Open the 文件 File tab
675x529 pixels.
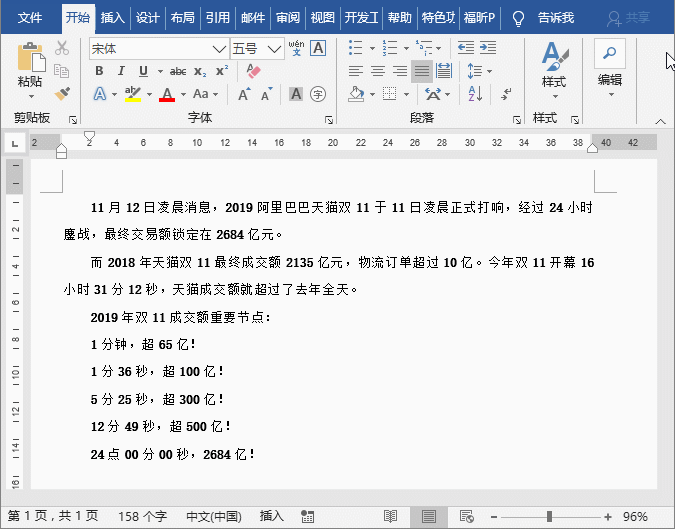point(30,18)
